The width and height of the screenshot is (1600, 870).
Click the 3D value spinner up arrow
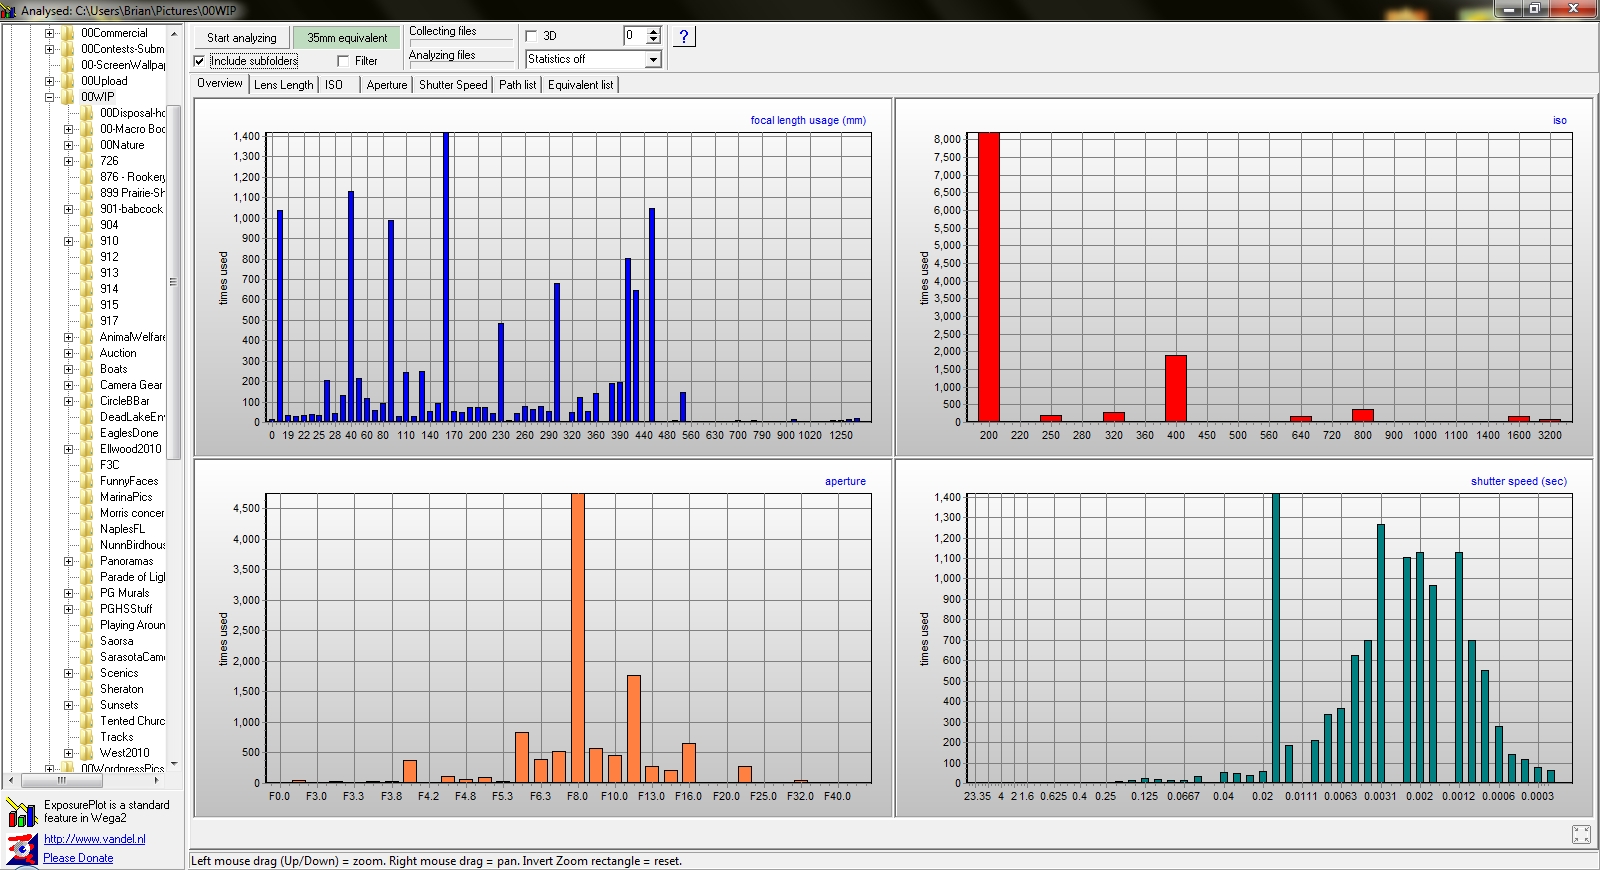(x=653, y=31)
